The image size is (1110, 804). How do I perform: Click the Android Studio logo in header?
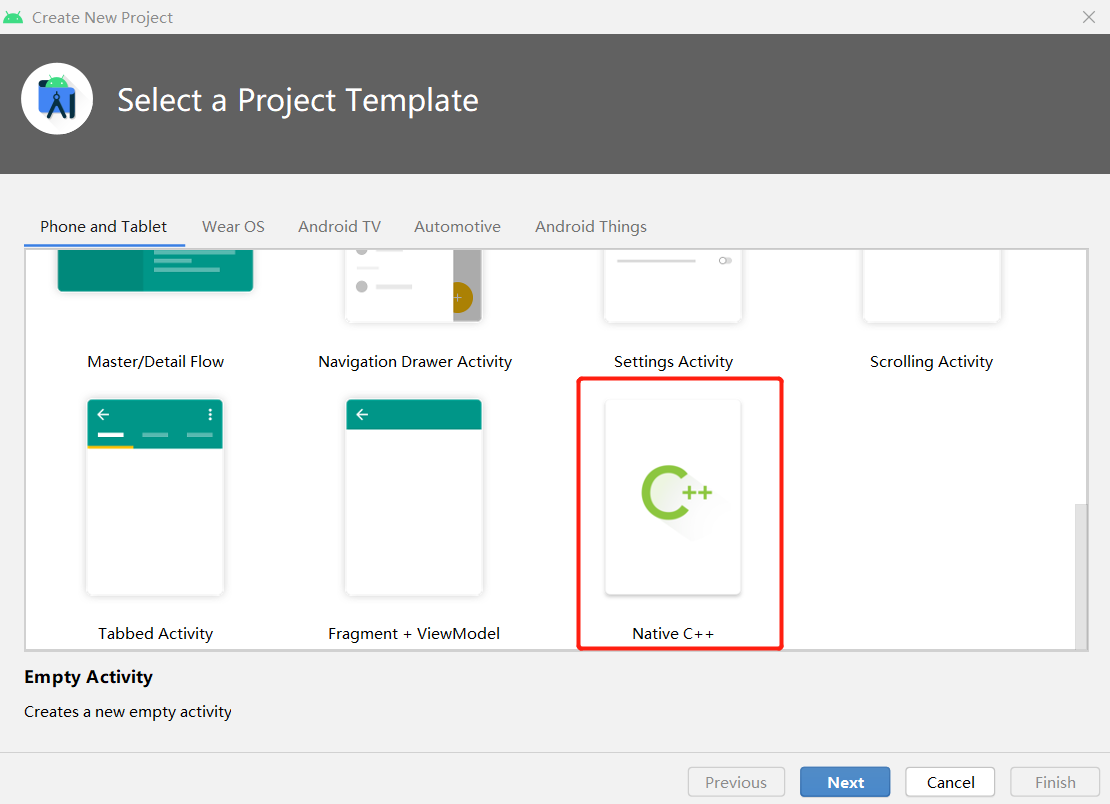(57, 99)
